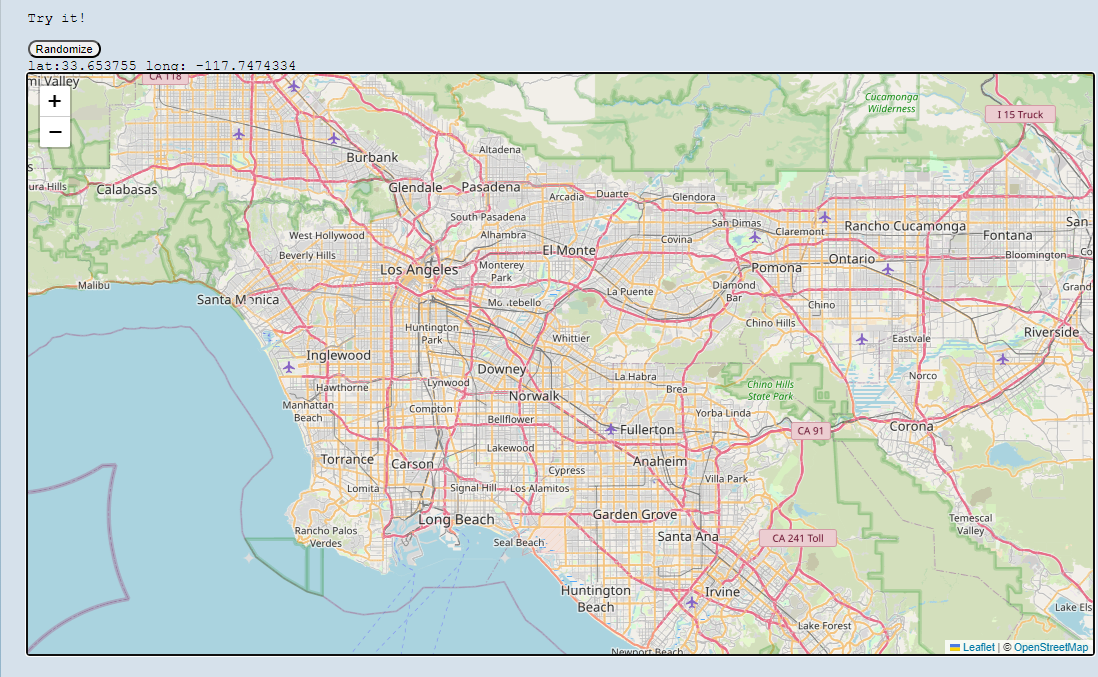The width and height of the screenshot is (1098, 677).
Task: Select the I 15 Truck route label
Action: (x=1019, y=115)
